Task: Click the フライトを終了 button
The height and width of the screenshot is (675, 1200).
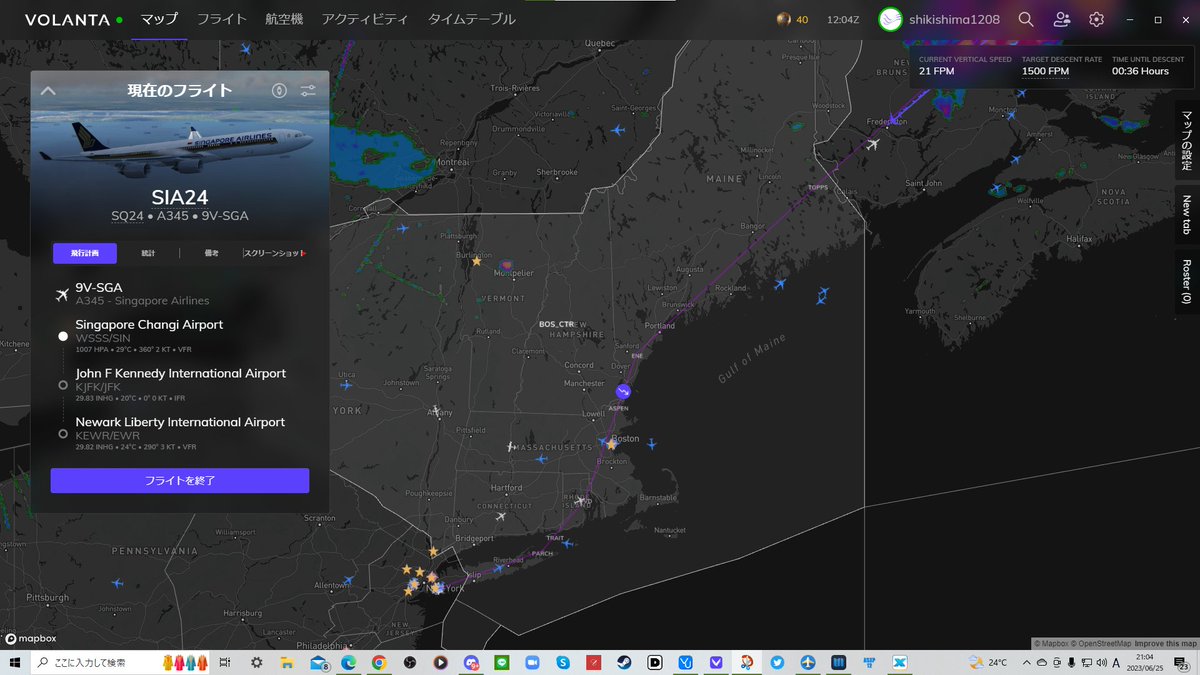Action: [x=180, y=480]
